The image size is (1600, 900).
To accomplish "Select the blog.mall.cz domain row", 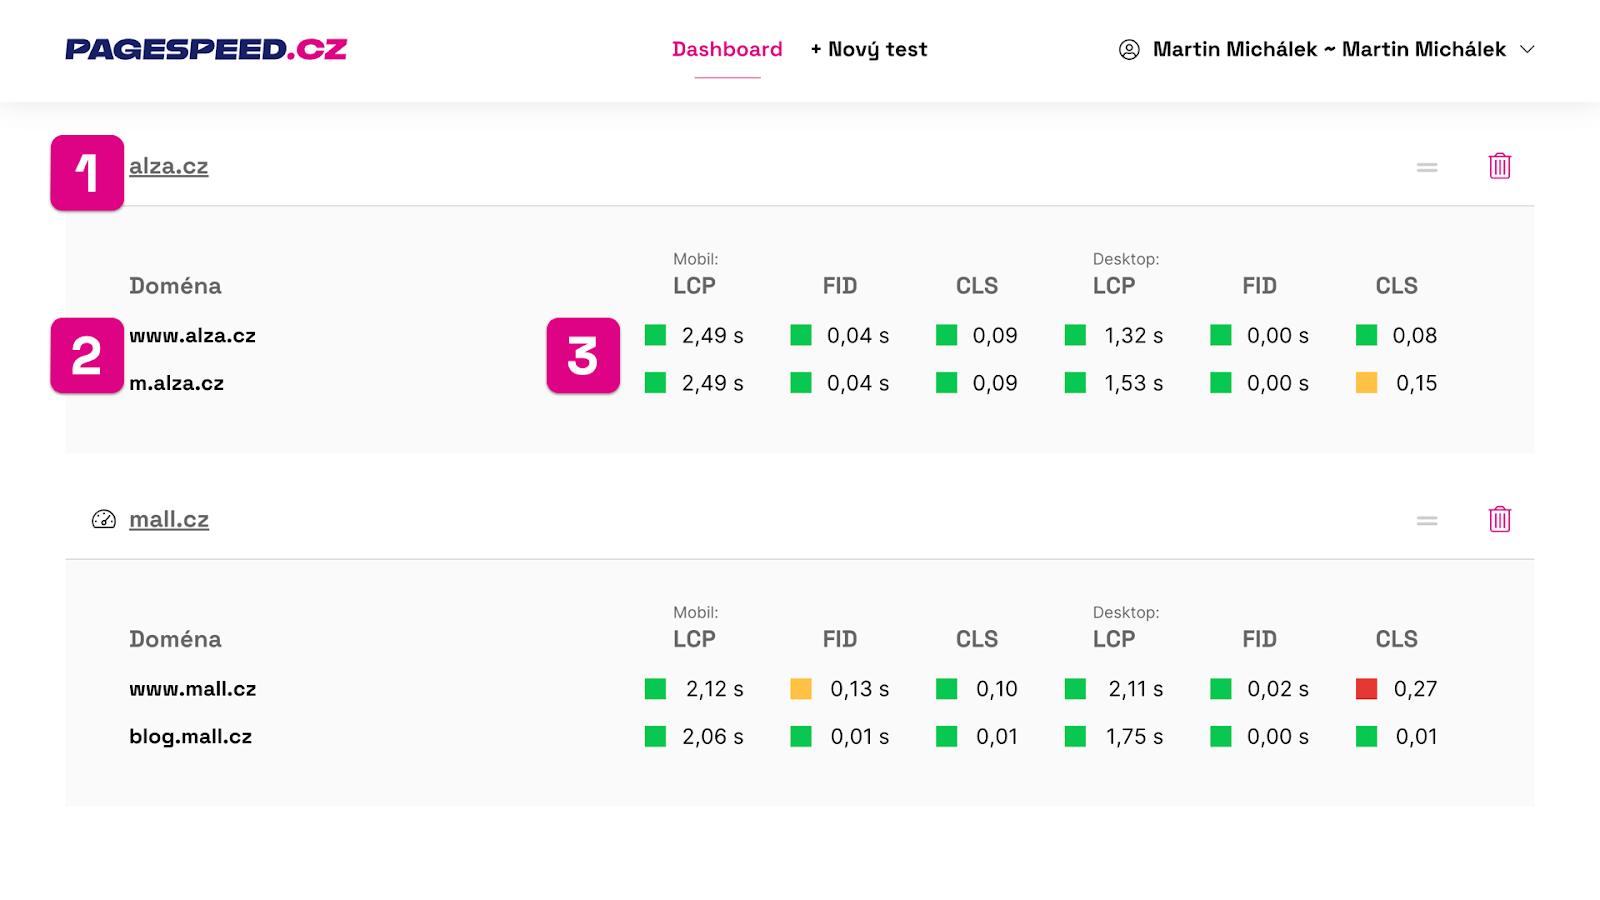I will (x=191, y=737).
